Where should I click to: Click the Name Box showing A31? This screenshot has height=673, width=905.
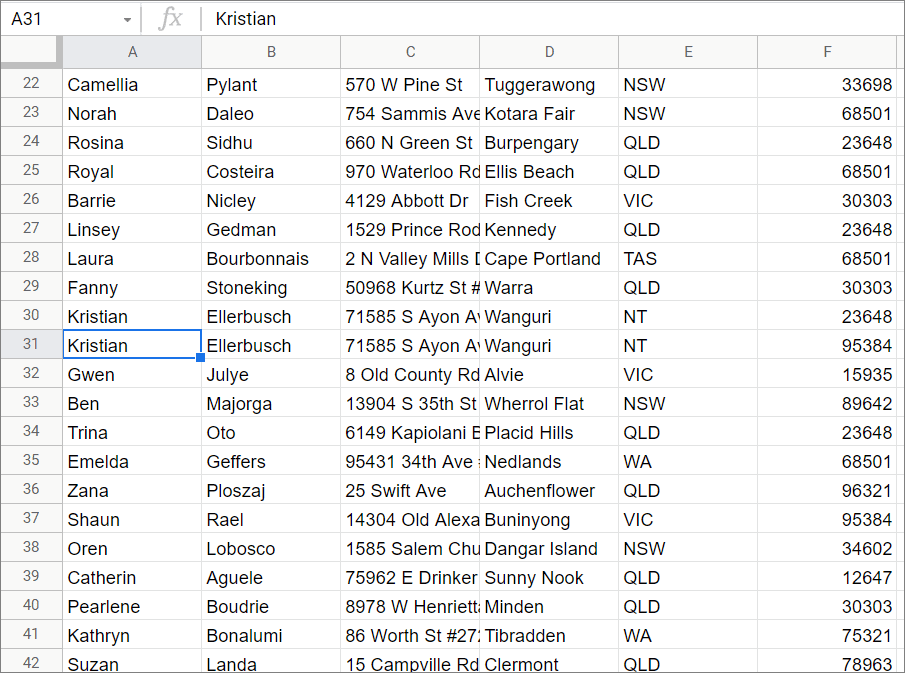click(x=60, y=18)
